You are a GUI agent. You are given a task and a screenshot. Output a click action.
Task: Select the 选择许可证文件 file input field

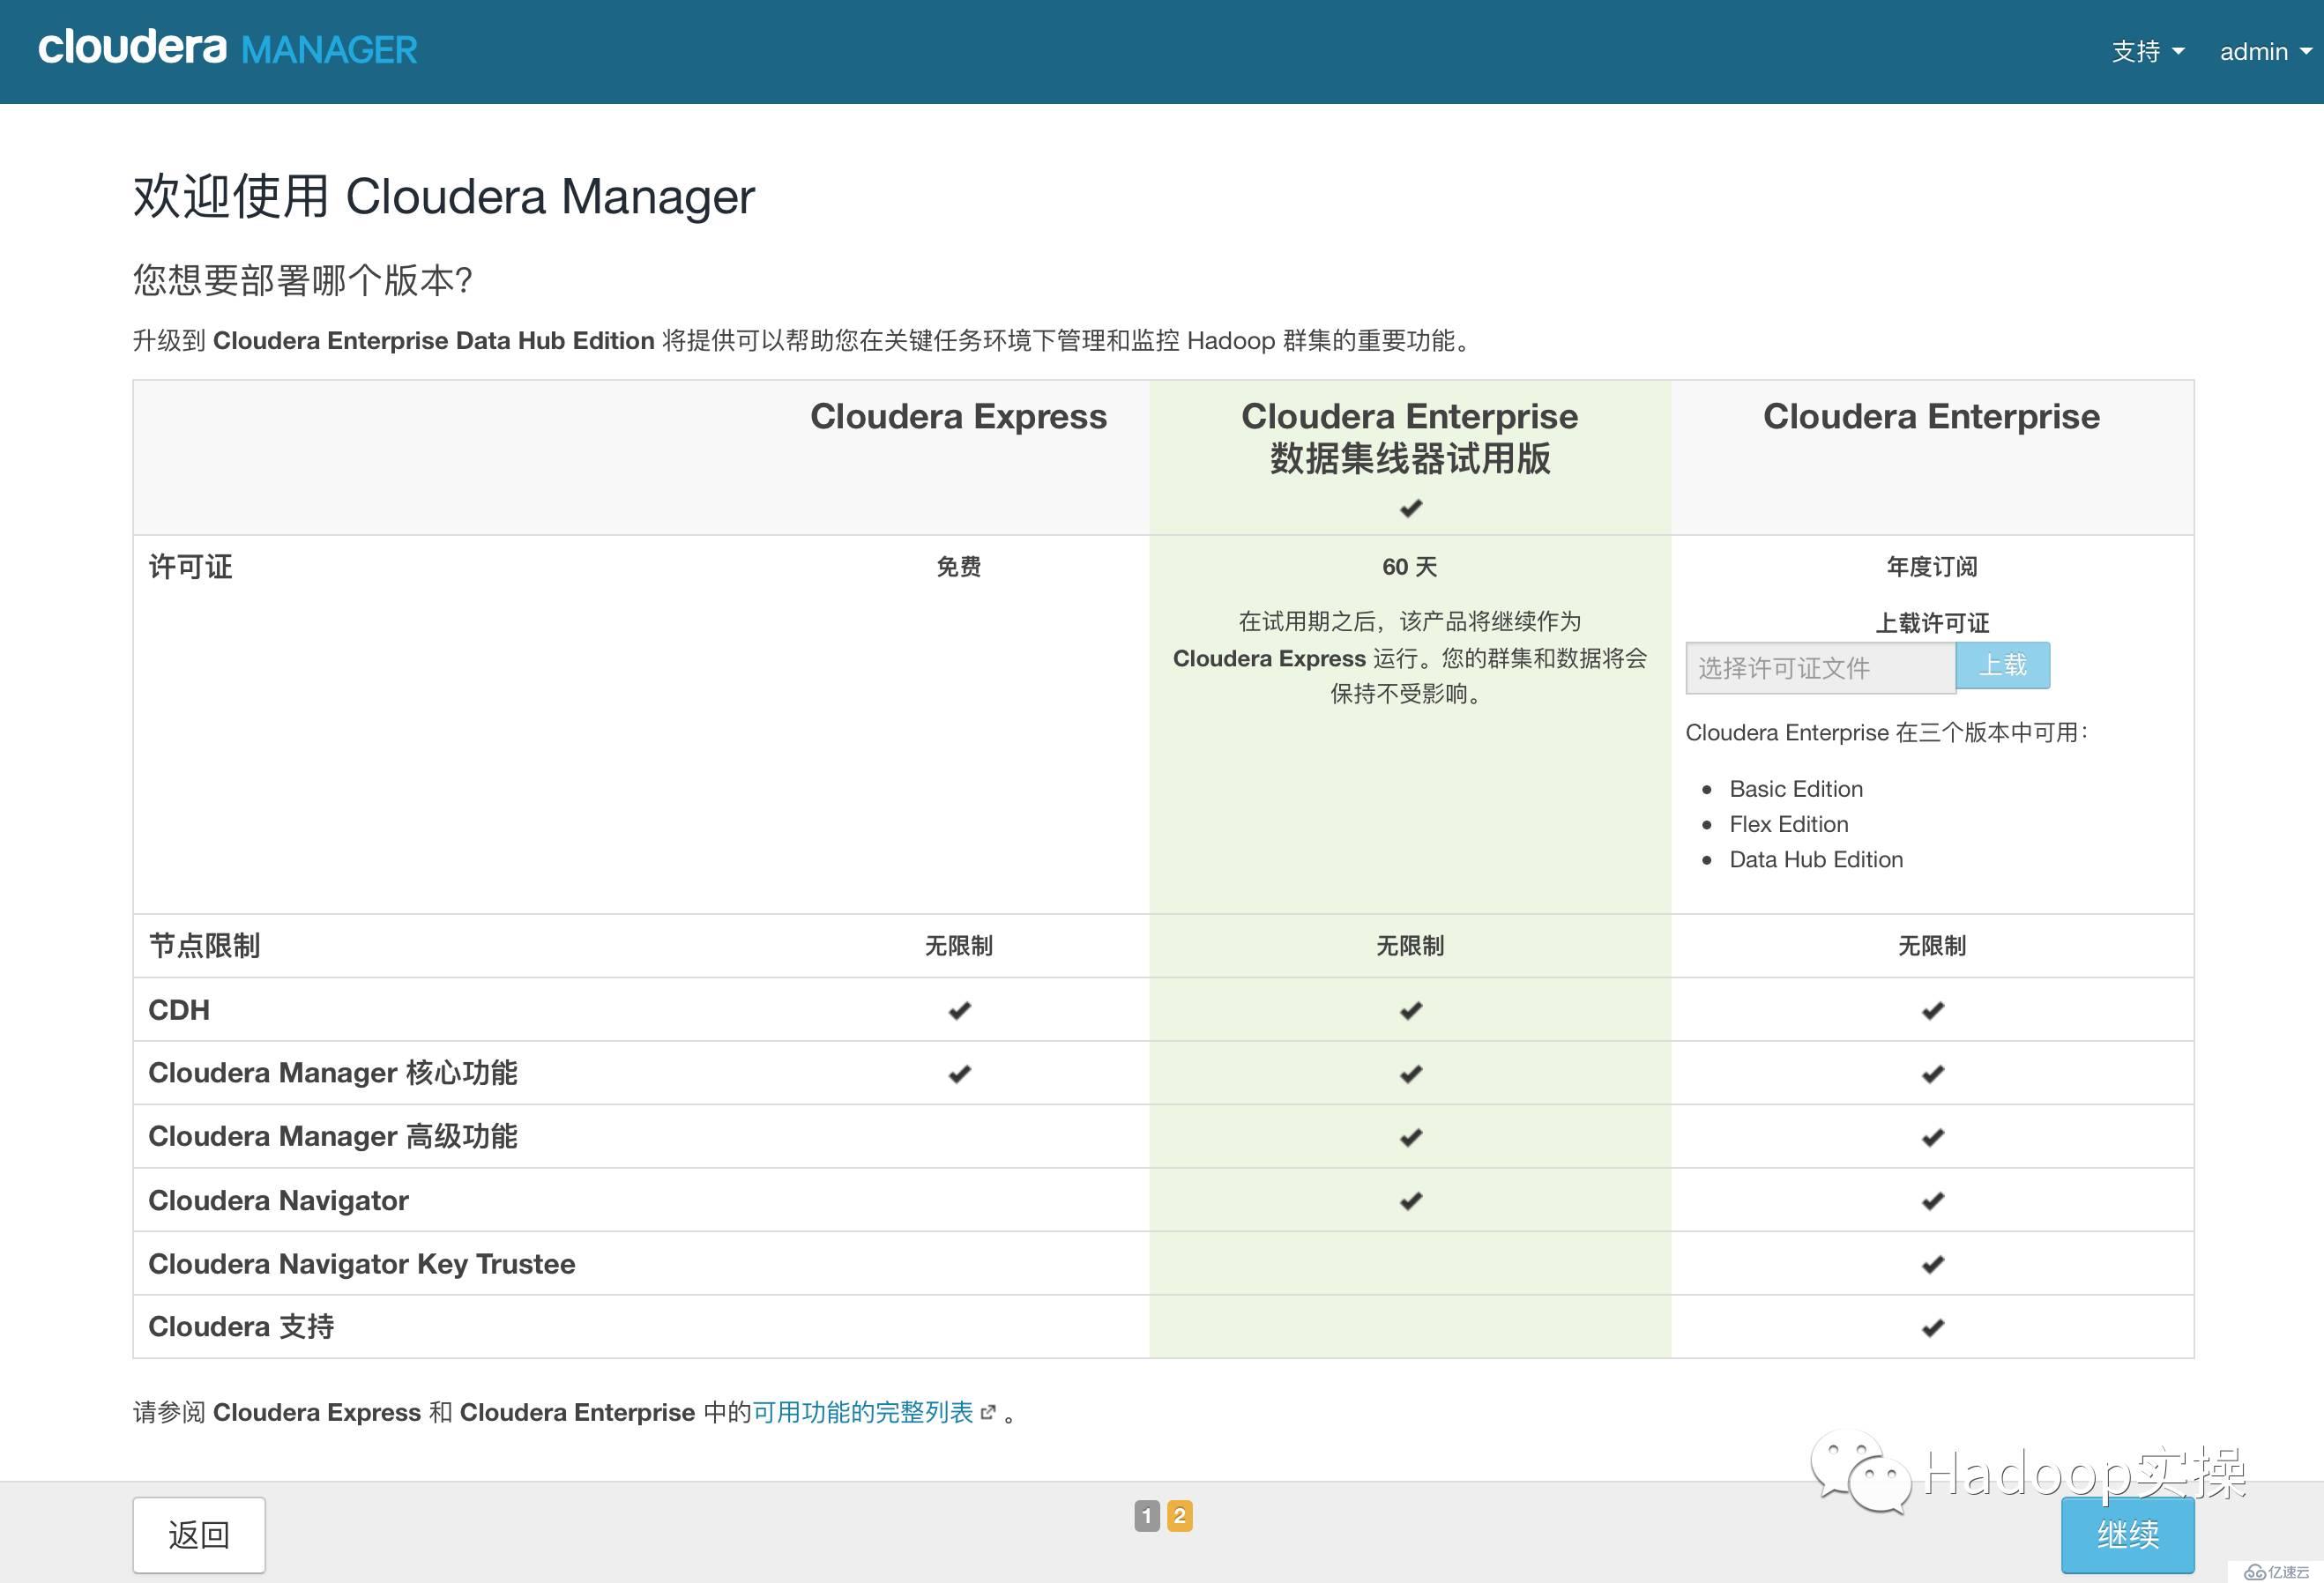[x=1819, y=665]
